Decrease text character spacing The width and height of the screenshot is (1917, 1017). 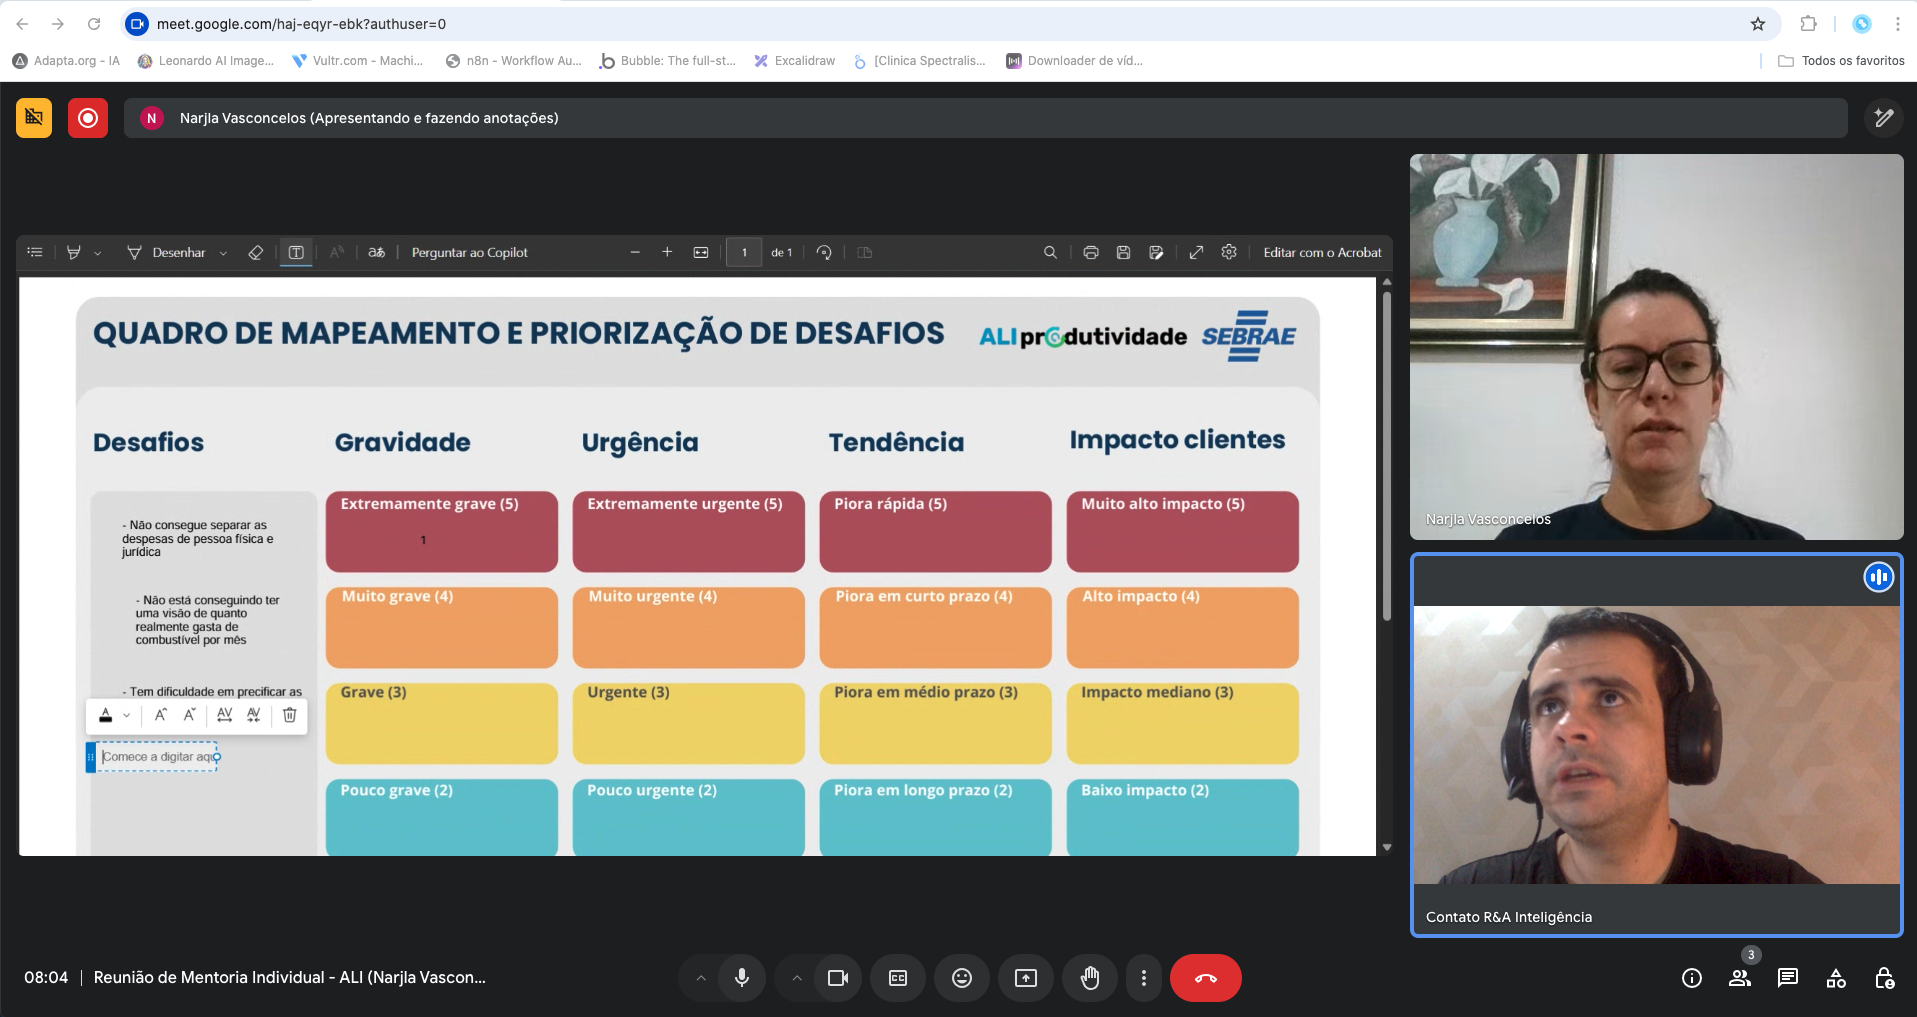tap(254, 715)
